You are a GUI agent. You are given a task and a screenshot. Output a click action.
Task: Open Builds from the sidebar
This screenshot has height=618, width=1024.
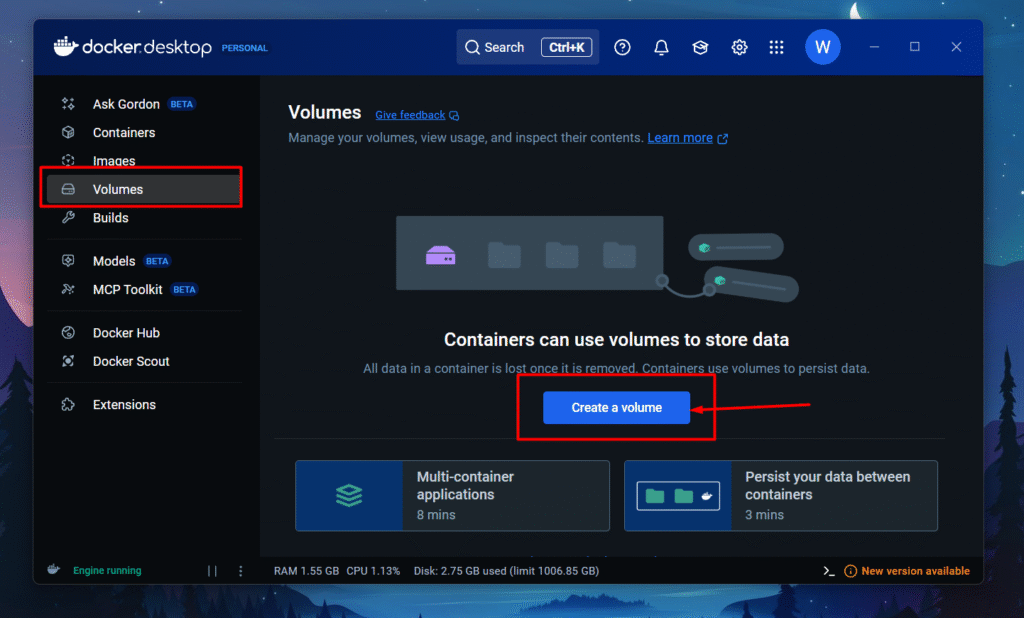click(x=110, y=218)
